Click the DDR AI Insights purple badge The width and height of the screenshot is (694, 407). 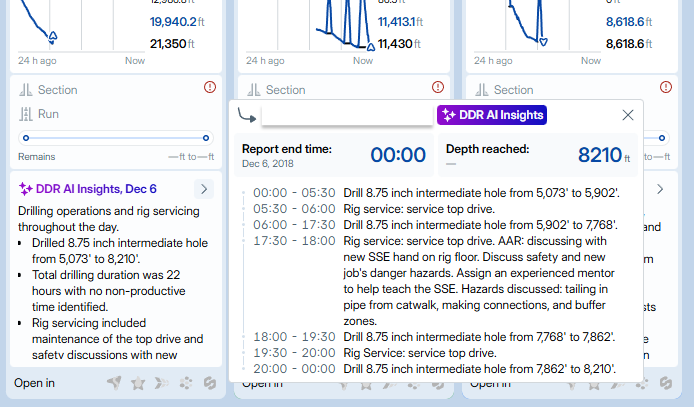[492, 115]
